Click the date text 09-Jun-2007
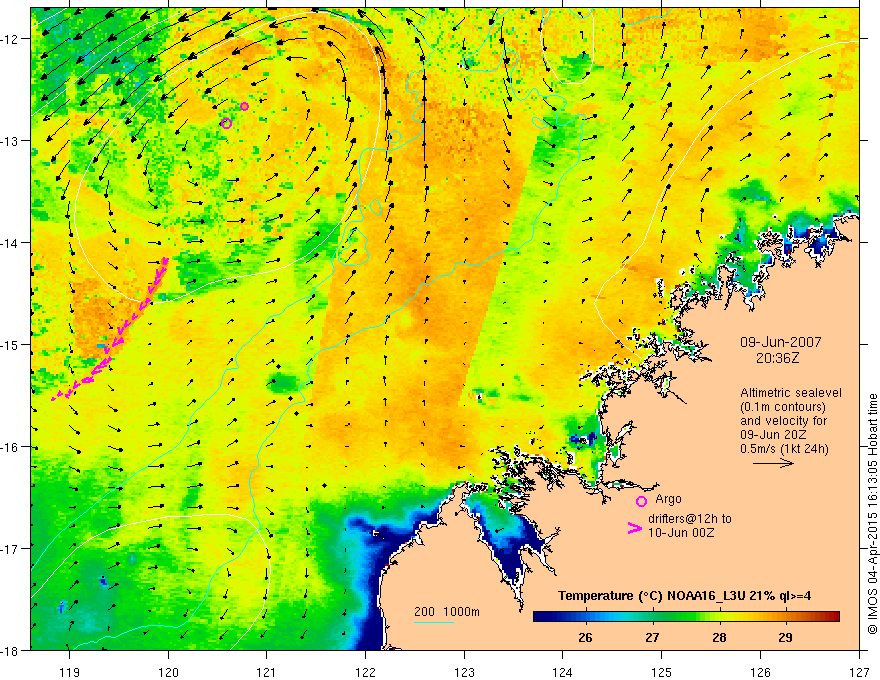Viewport: 880px width, 680px height. pos(780,342)
